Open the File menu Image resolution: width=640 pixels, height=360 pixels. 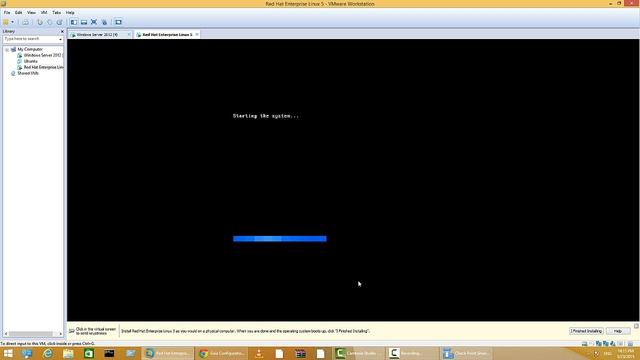tap(7, 13)
